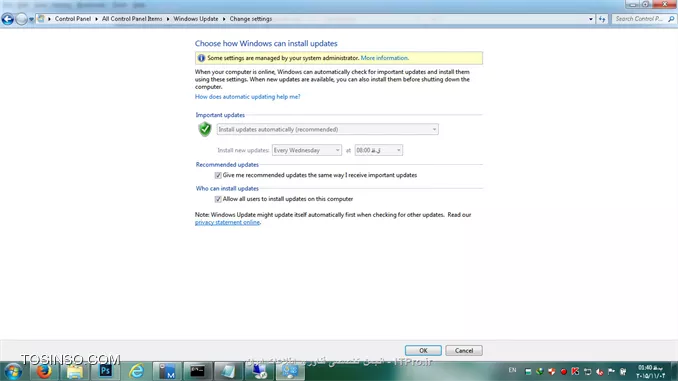The height and width of the screenshot is (381, 678).
Task: Click the red circle recording tray icon
Action: click(563, 371)
